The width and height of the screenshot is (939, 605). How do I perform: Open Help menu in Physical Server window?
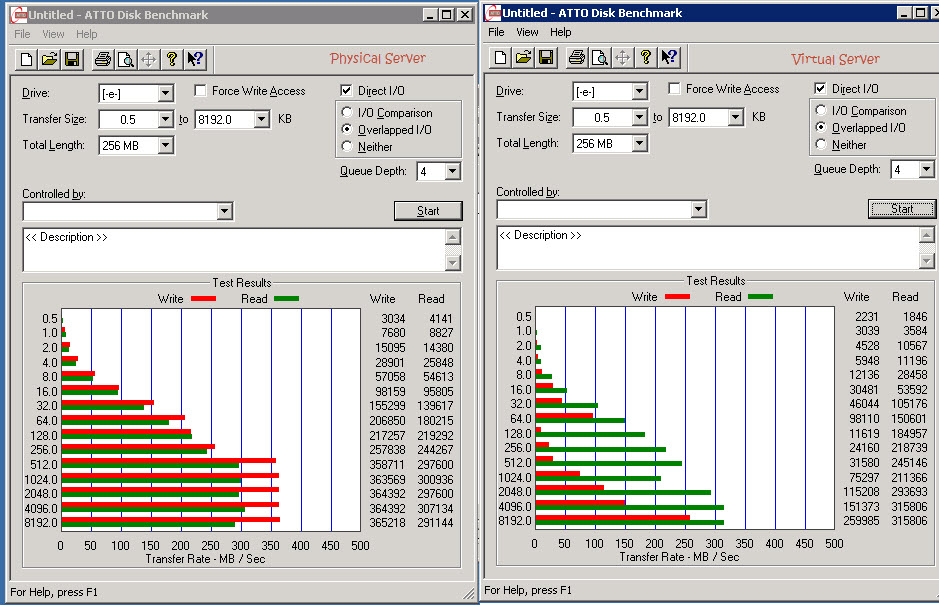pos(86,34)
